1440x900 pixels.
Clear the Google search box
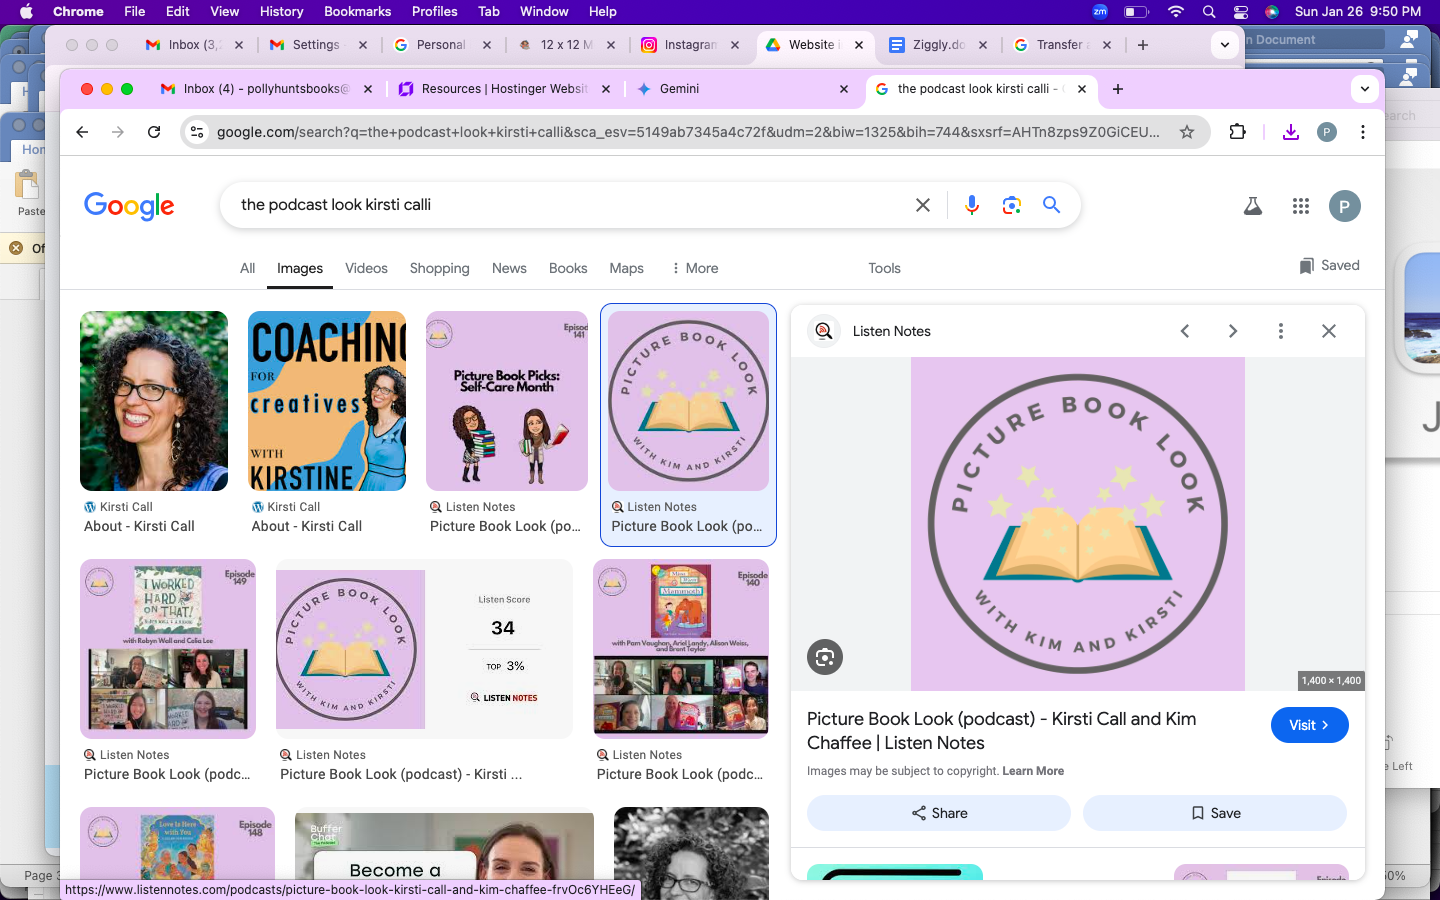point(923,205)
